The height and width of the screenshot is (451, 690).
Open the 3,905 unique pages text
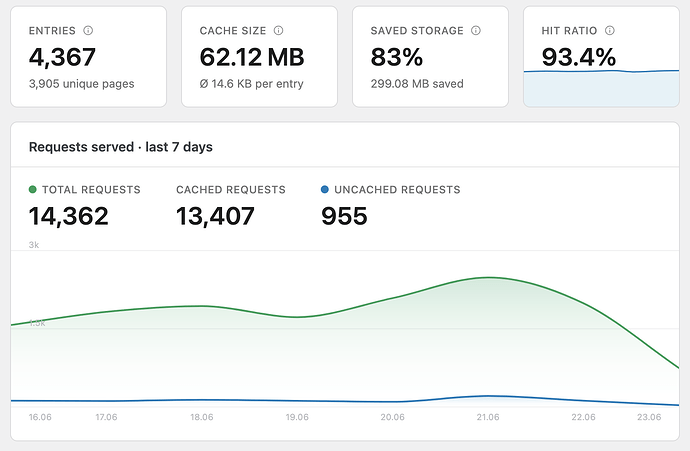pyautogui.click(x=81, y=84)
